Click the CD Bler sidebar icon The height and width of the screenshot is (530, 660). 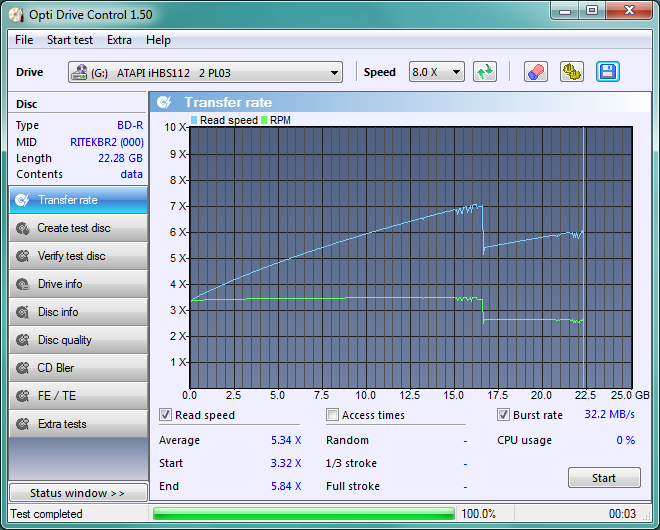pyautogui.click(x=22, y=368)
